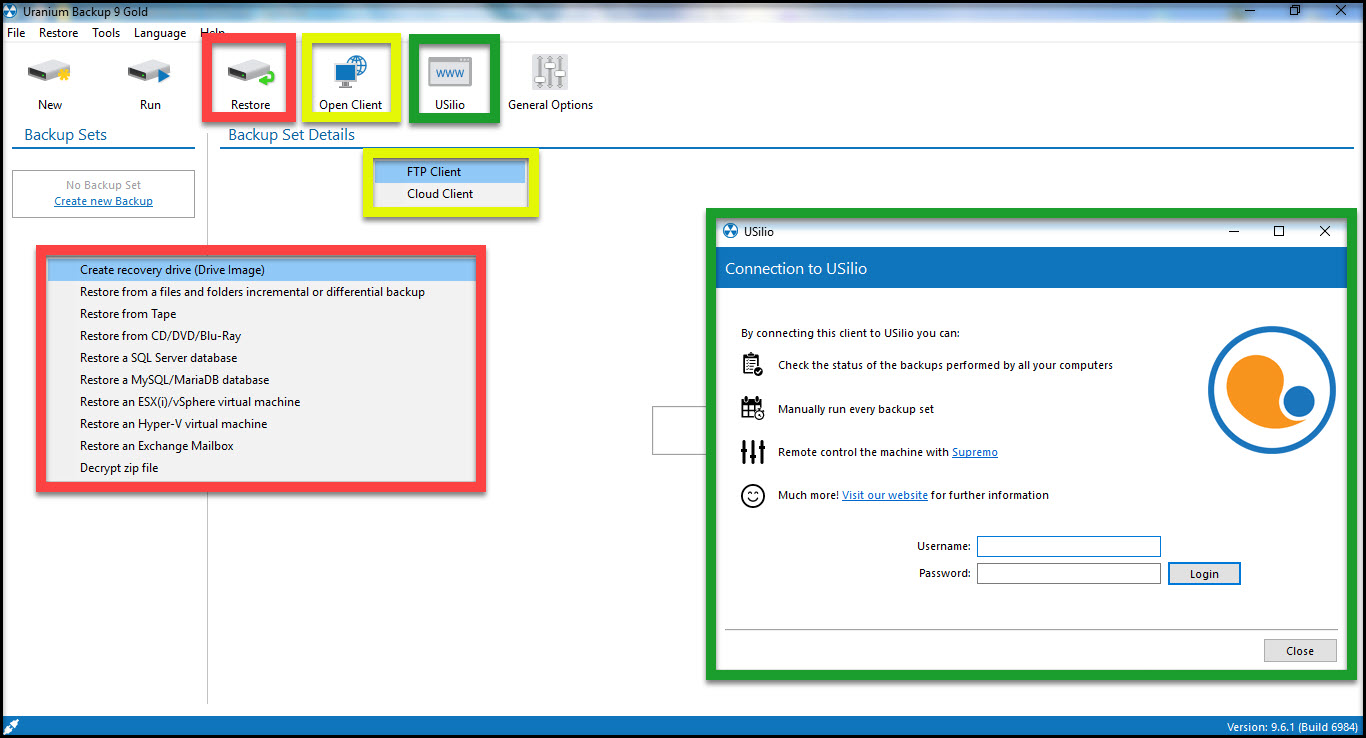This screenshot has height=738, width=1366.
Task: Select Cloud Client from dropdown
Action: 450,194
